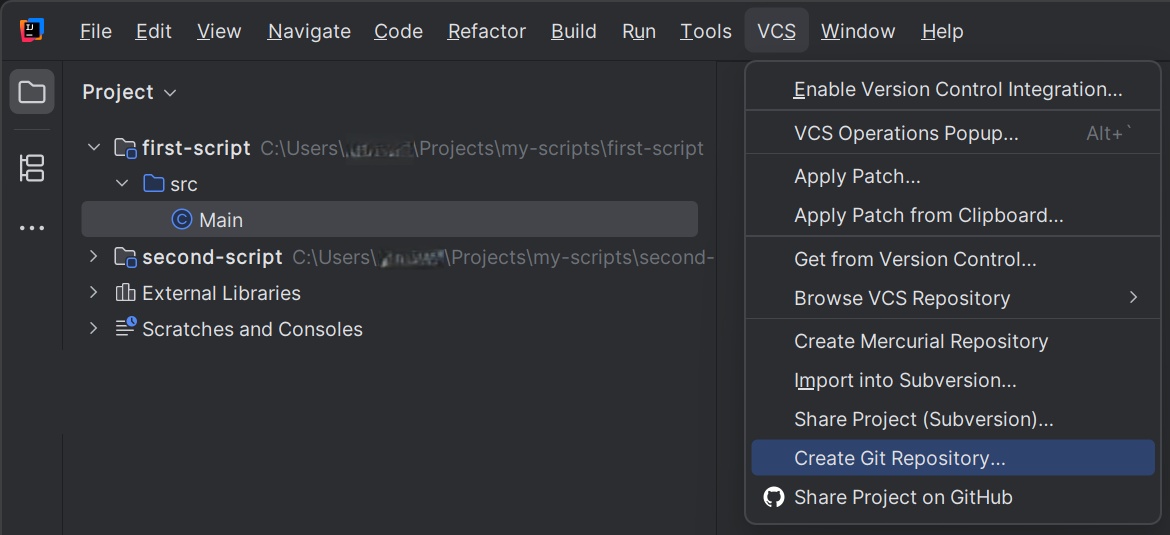Screen dimensions: 1170x535
Task: Click the second-script module folder icon
Action: [125, 257]
